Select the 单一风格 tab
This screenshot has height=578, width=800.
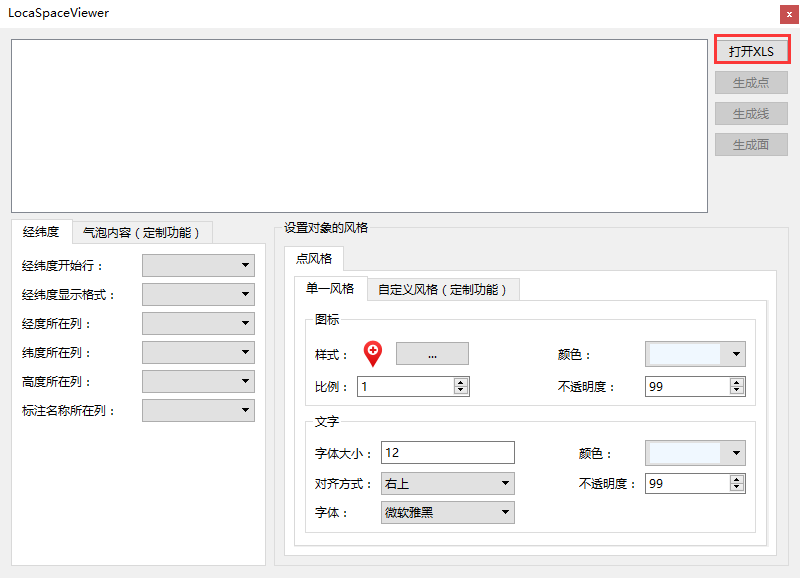coord(330,289)
